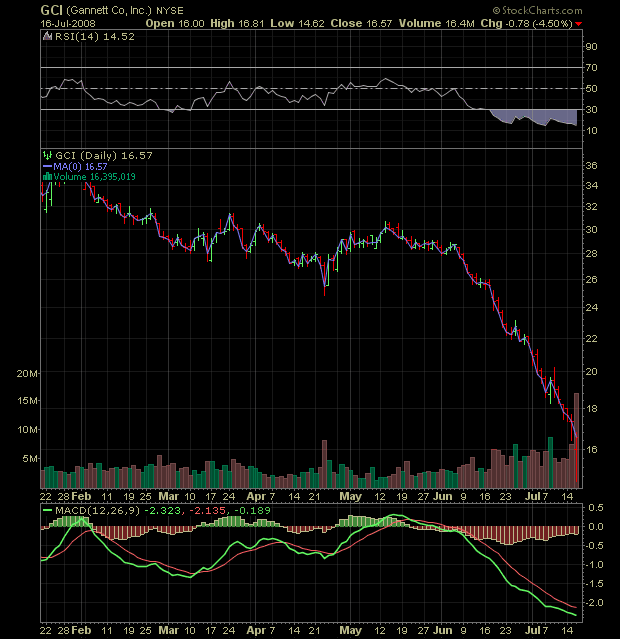
Task: Click the 24 price axis label
Action: click(591, 307)
